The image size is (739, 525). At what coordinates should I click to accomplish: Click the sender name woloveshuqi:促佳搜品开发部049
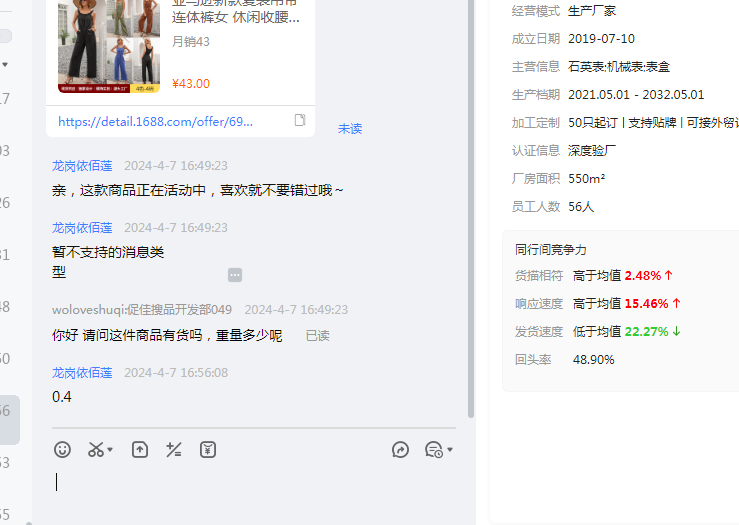(x=142, y=310)
